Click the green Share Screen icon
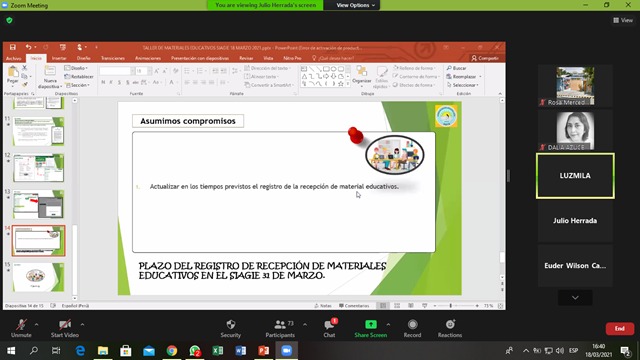The height and width of the screenshot is (360, 640). (371, 324)
